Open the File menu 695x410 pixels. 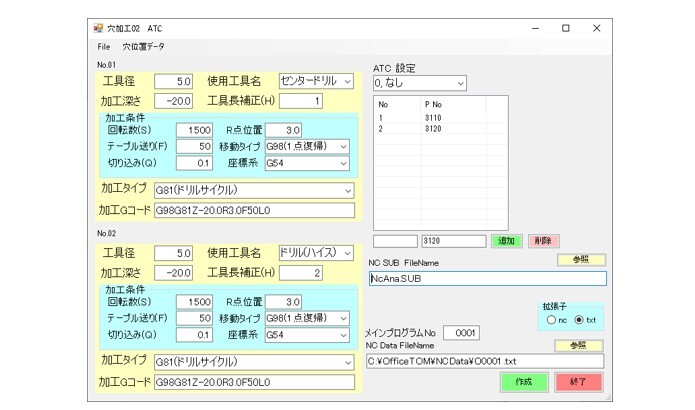click(x=103, y=47)
